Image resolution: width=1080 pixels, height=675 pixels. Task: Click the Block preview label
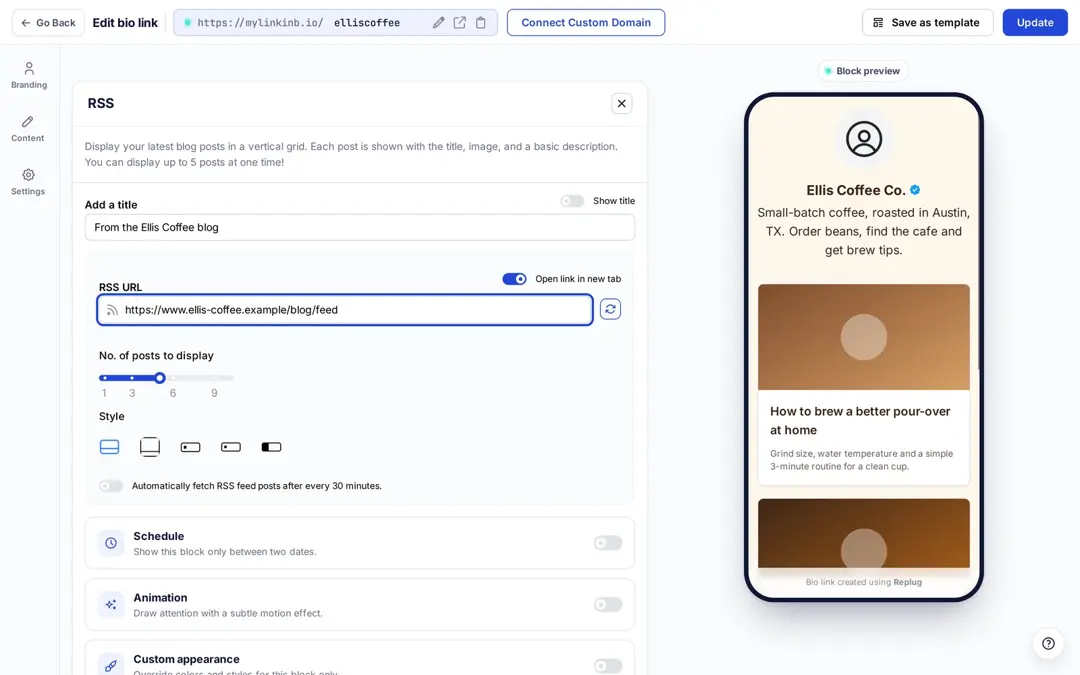tap(863, 71)
